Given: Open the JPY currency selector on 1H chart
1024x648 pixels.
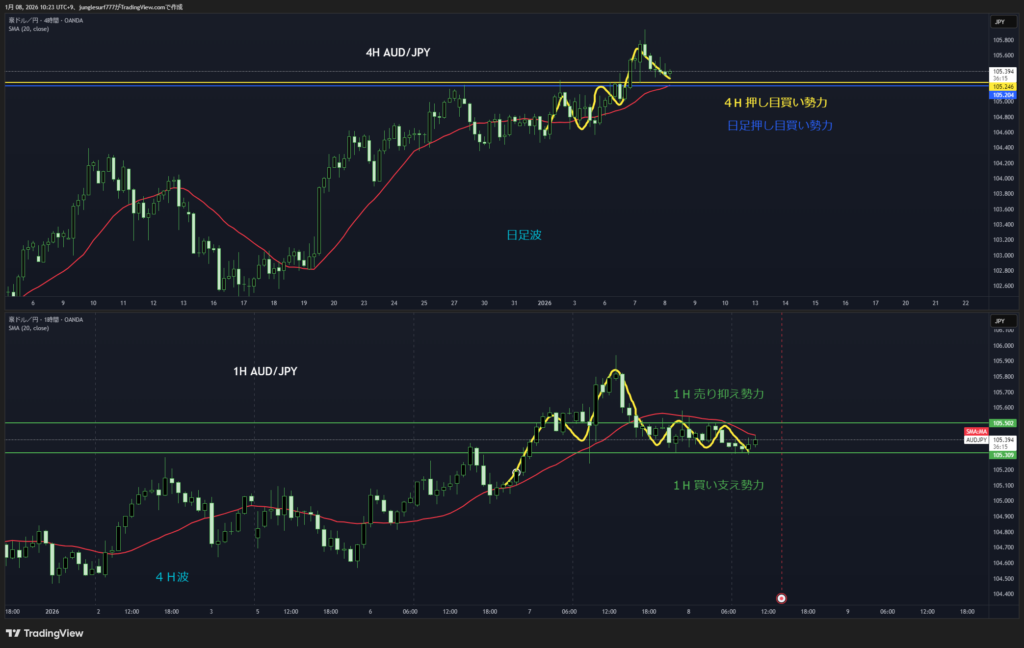Looking at the screenshot, I should 999,321.
